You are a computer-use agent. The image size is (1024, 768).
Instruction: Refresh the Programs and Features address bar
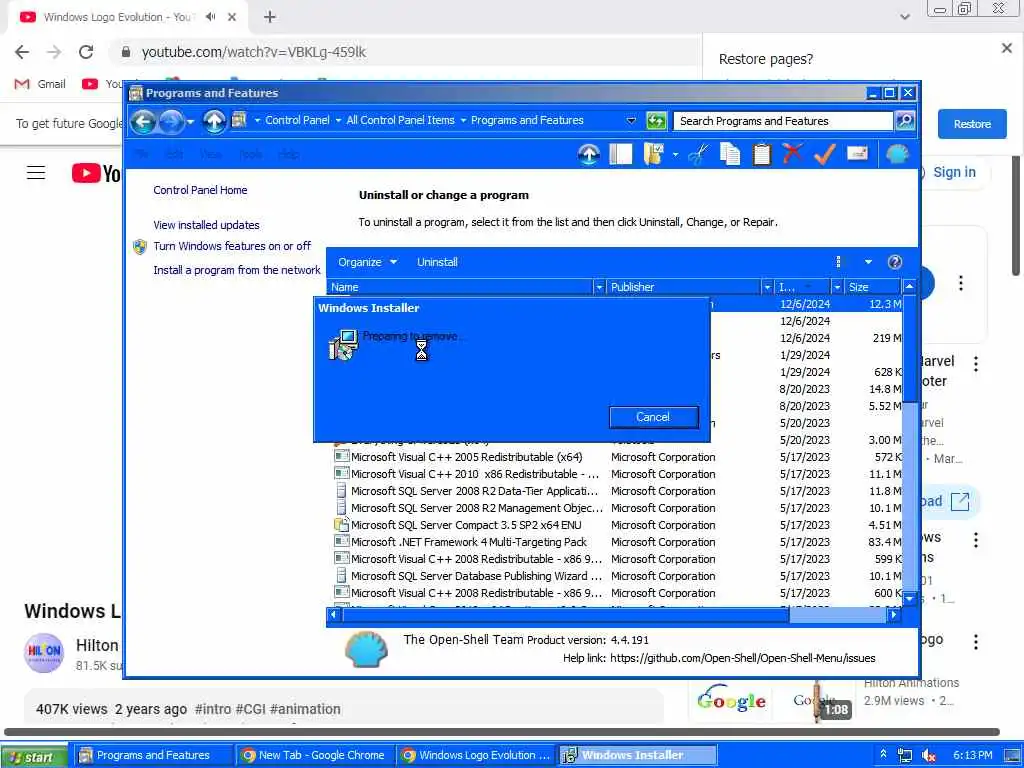coord(656,121)
